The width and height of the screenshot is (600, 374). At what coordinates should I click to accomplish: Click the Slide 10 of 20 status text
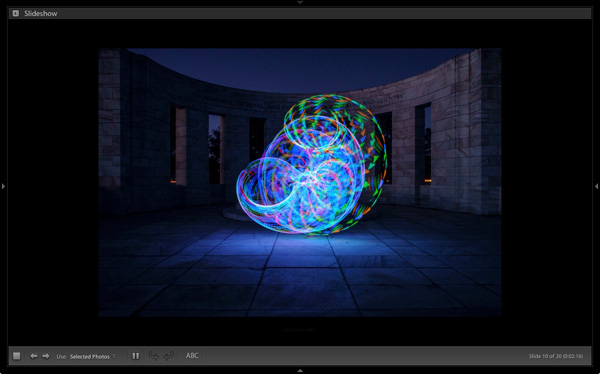click(x=556, y=356)
